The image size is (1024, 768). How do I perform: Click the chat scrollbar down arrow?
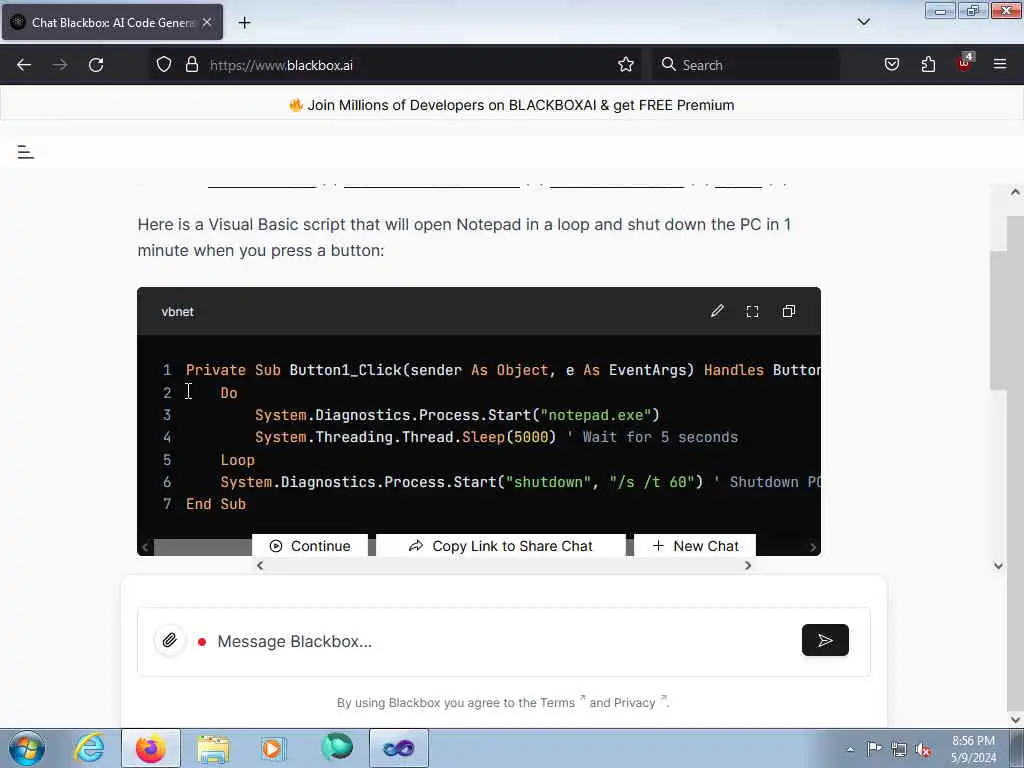(999, 566)
